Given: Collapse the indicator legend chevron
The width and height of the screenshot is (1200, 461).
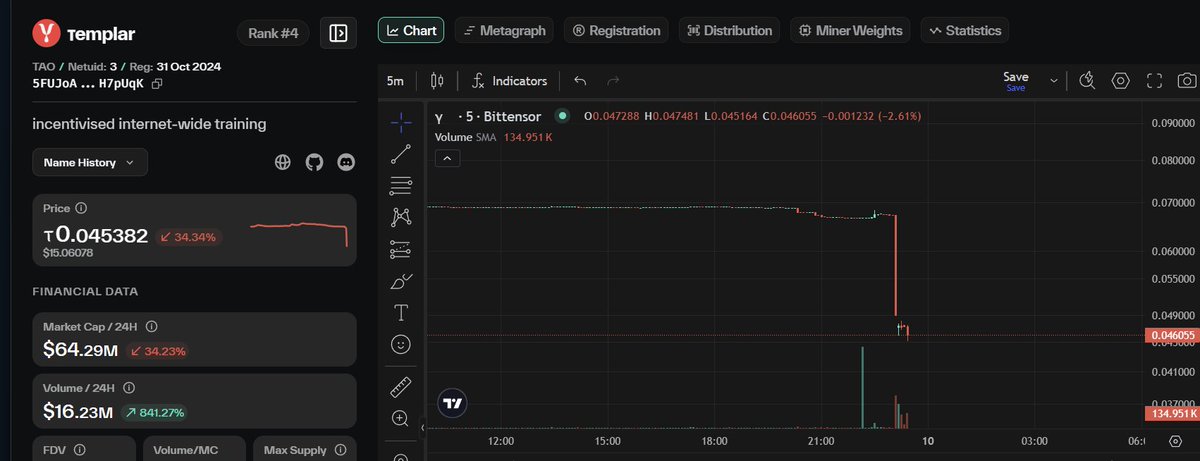Looking at the screenshot, I should click(447, 157).
